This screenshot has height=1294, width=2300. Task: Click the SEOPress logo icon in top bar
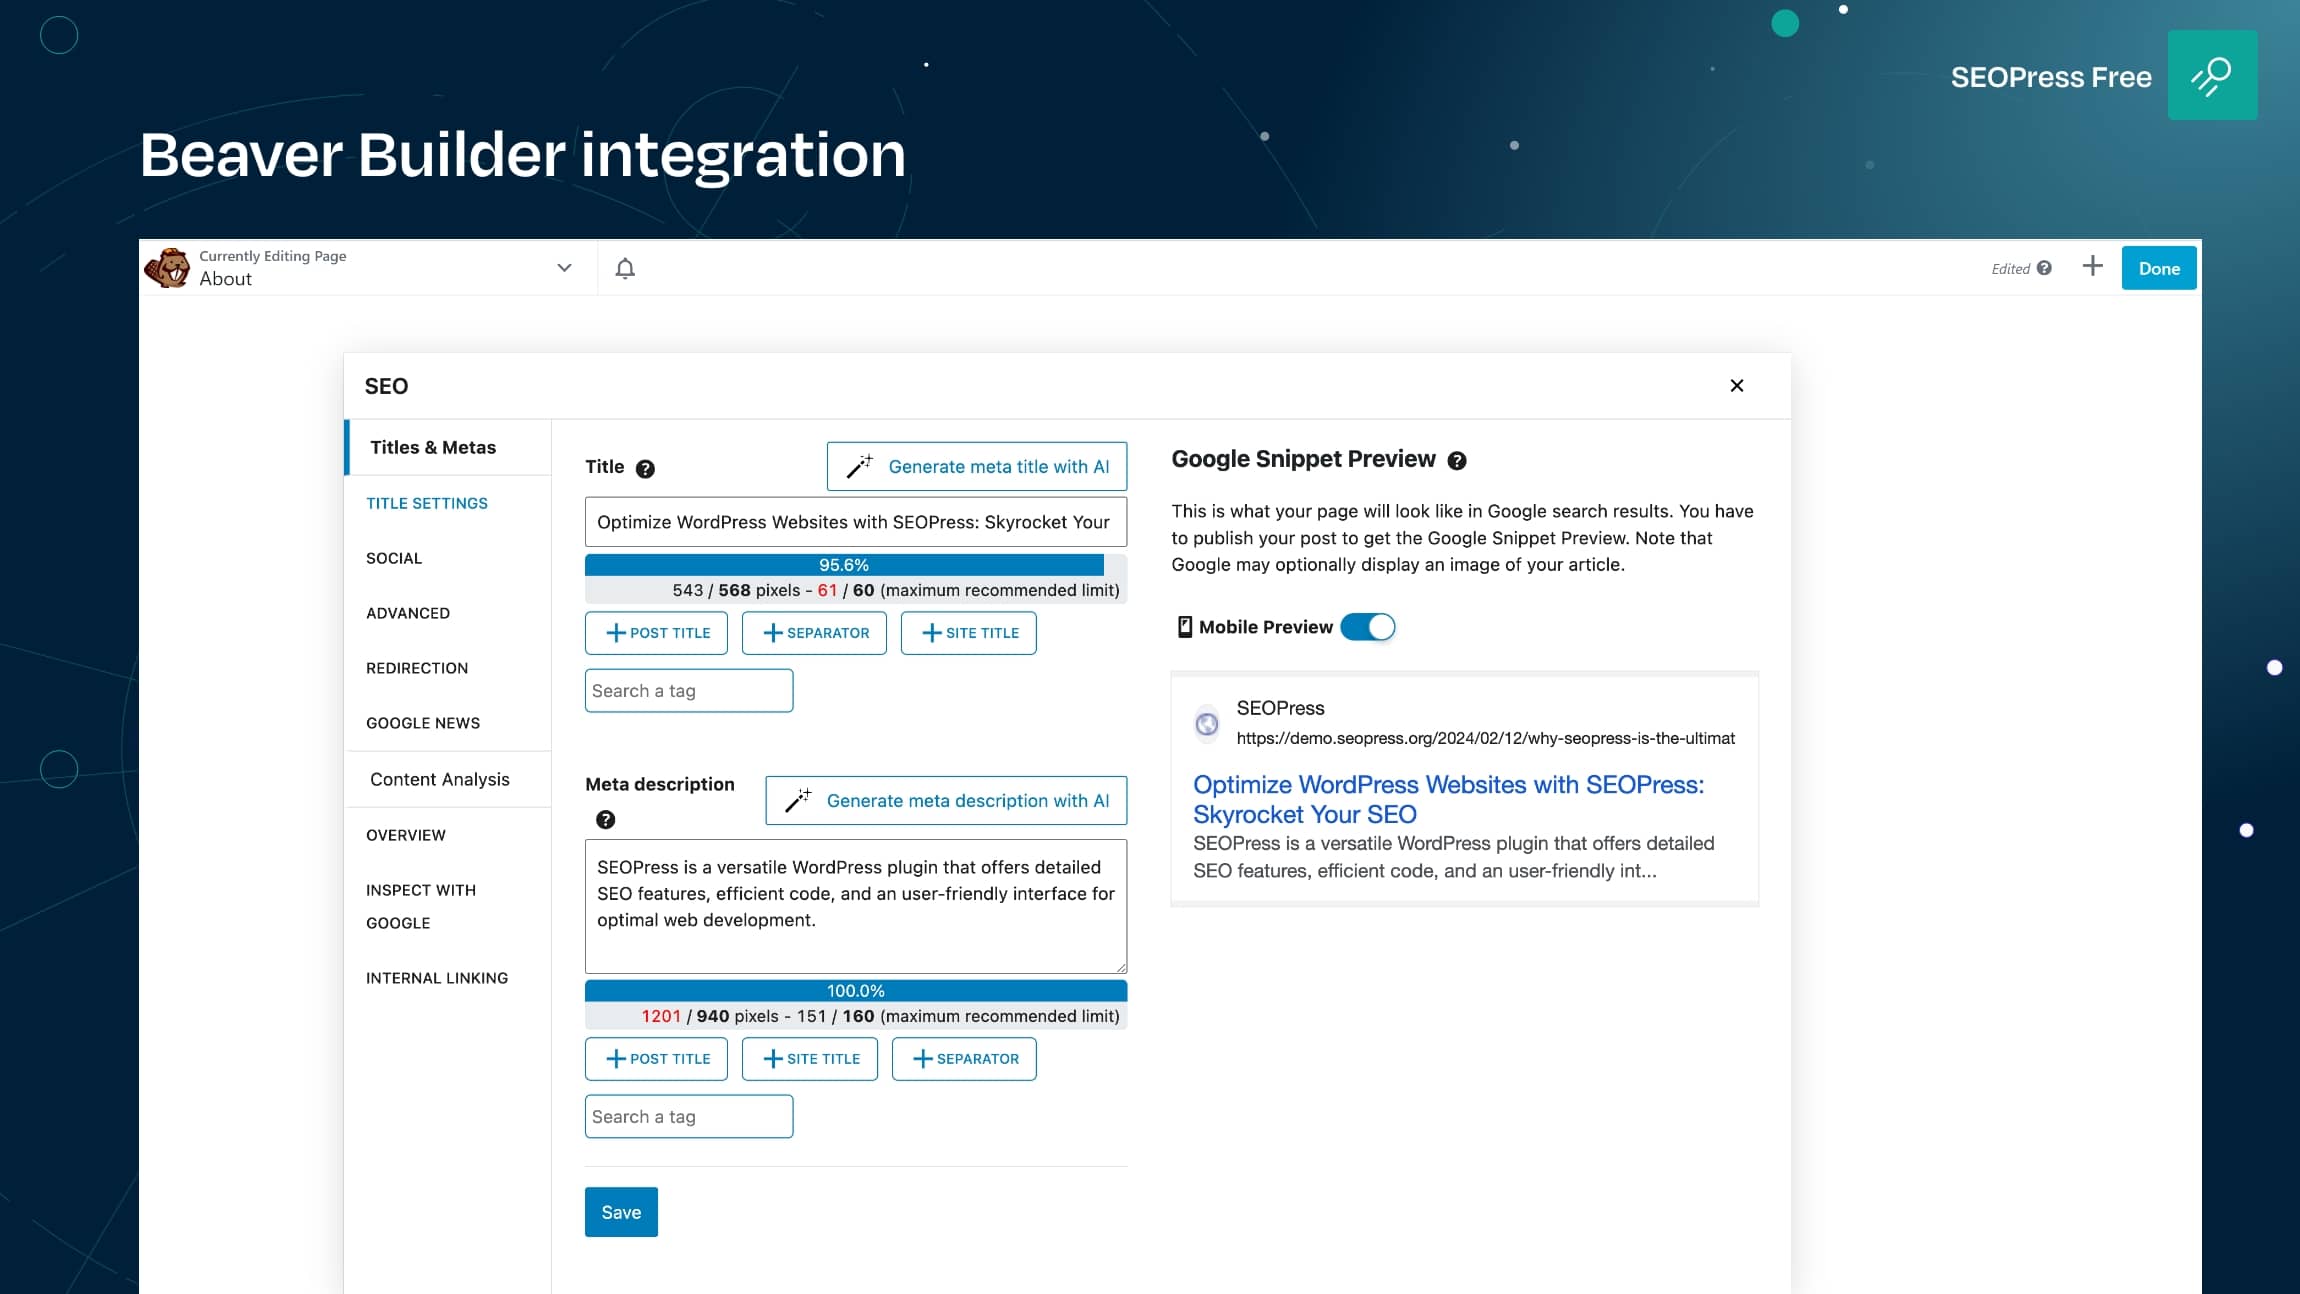click(x=2213, y=74)
